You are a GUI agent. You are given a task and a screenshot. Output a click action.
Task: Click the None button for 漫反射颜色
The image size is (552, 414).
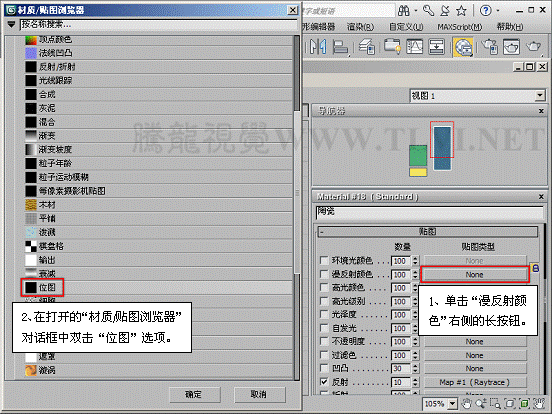[x=475, y=275]
